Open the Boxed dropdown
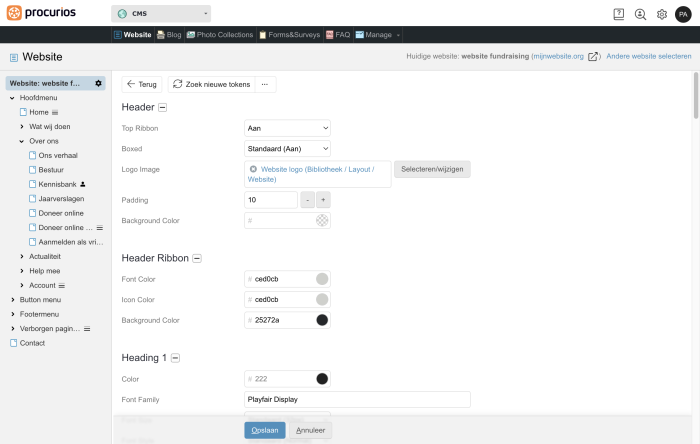This screenshot has height=444, width=700. click(x=288, y=149)
